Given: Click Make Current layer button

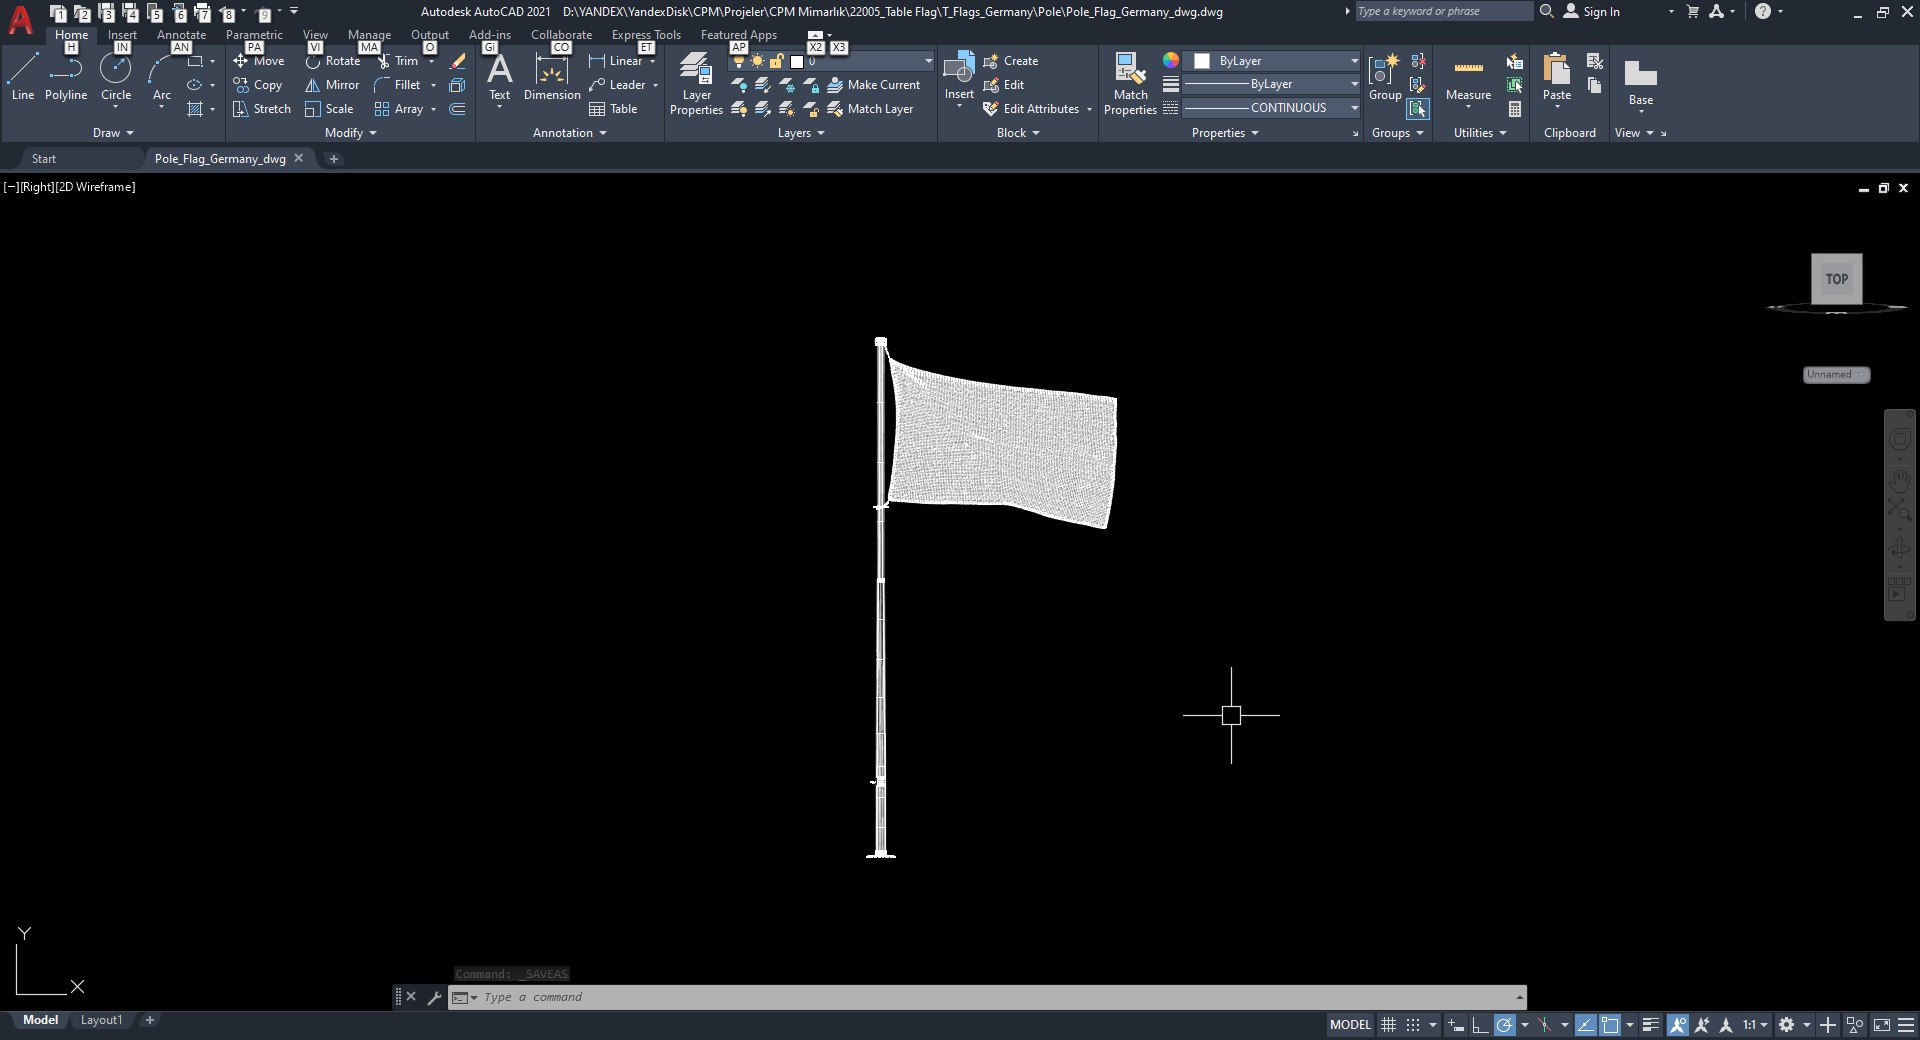Looking at the screenshot, I should (873, 85).
